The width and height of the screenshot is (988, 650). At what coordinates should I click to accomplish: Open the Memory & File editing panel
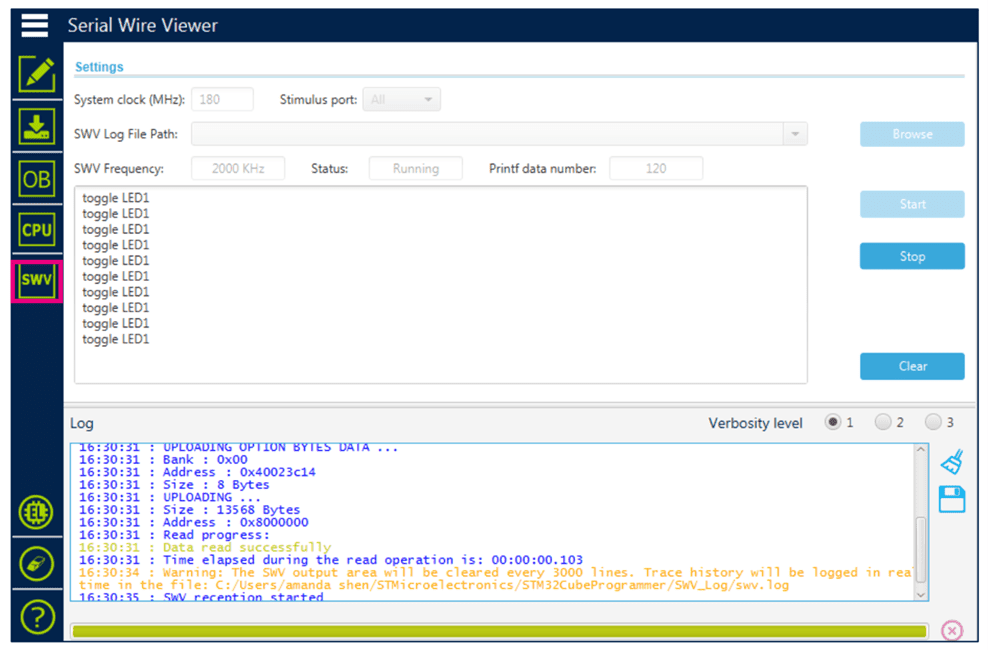tap(37, 75)
